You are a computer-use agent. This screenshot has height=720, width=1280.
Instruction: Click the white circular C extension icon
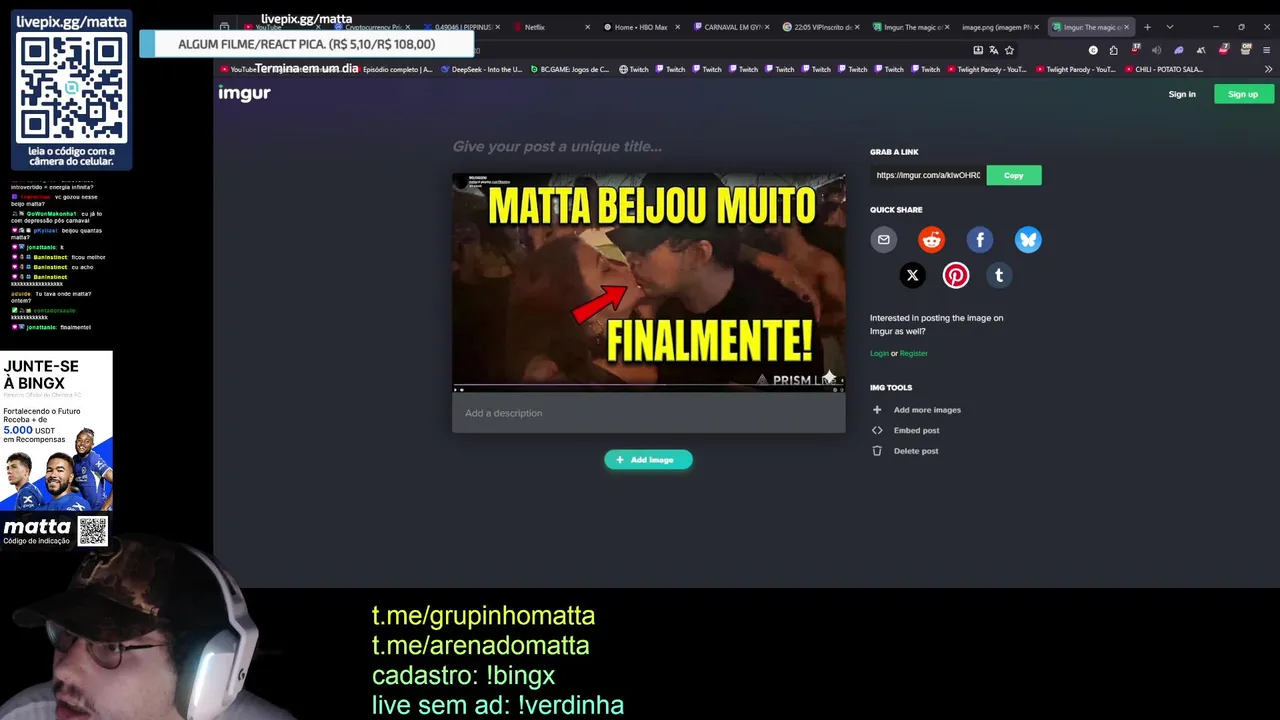(1093, 50)
